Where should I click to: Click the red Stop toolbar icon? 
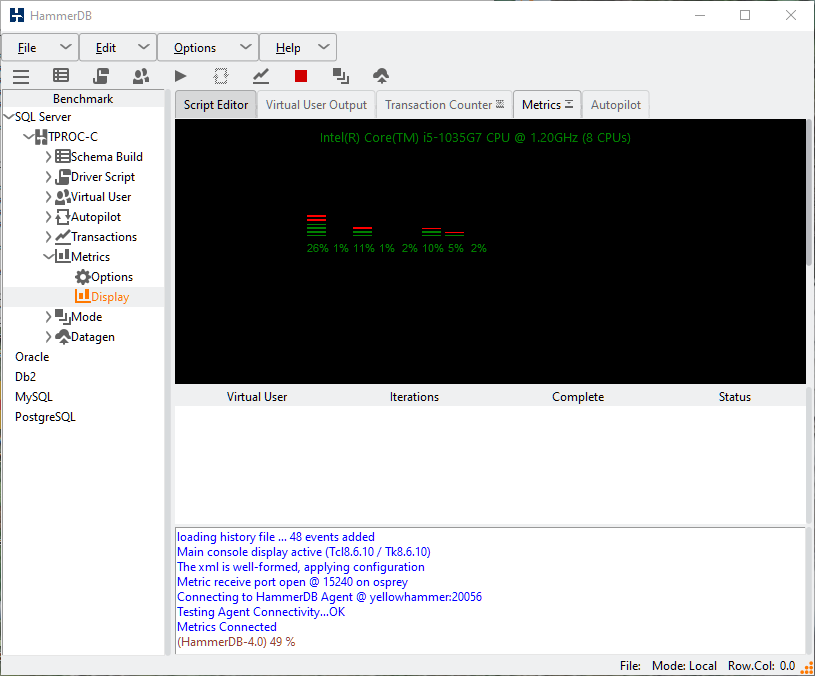301,76
